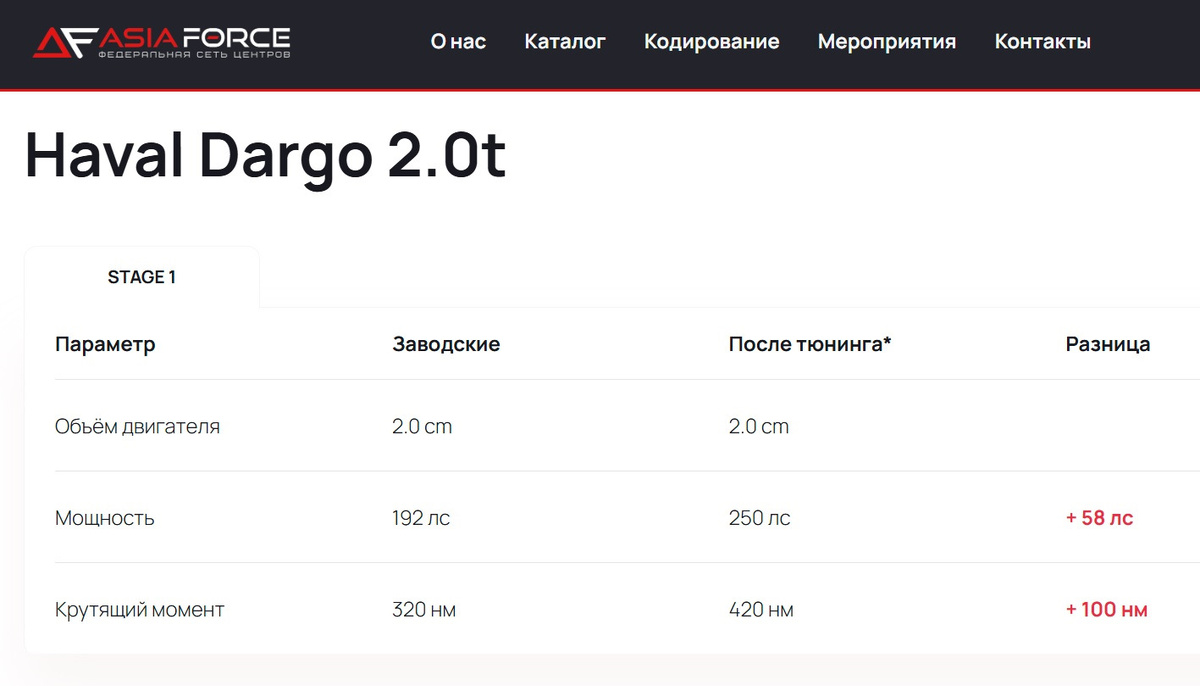Click the 320 нм factory value
The image size is (1200, 686).
pos(424,610)
